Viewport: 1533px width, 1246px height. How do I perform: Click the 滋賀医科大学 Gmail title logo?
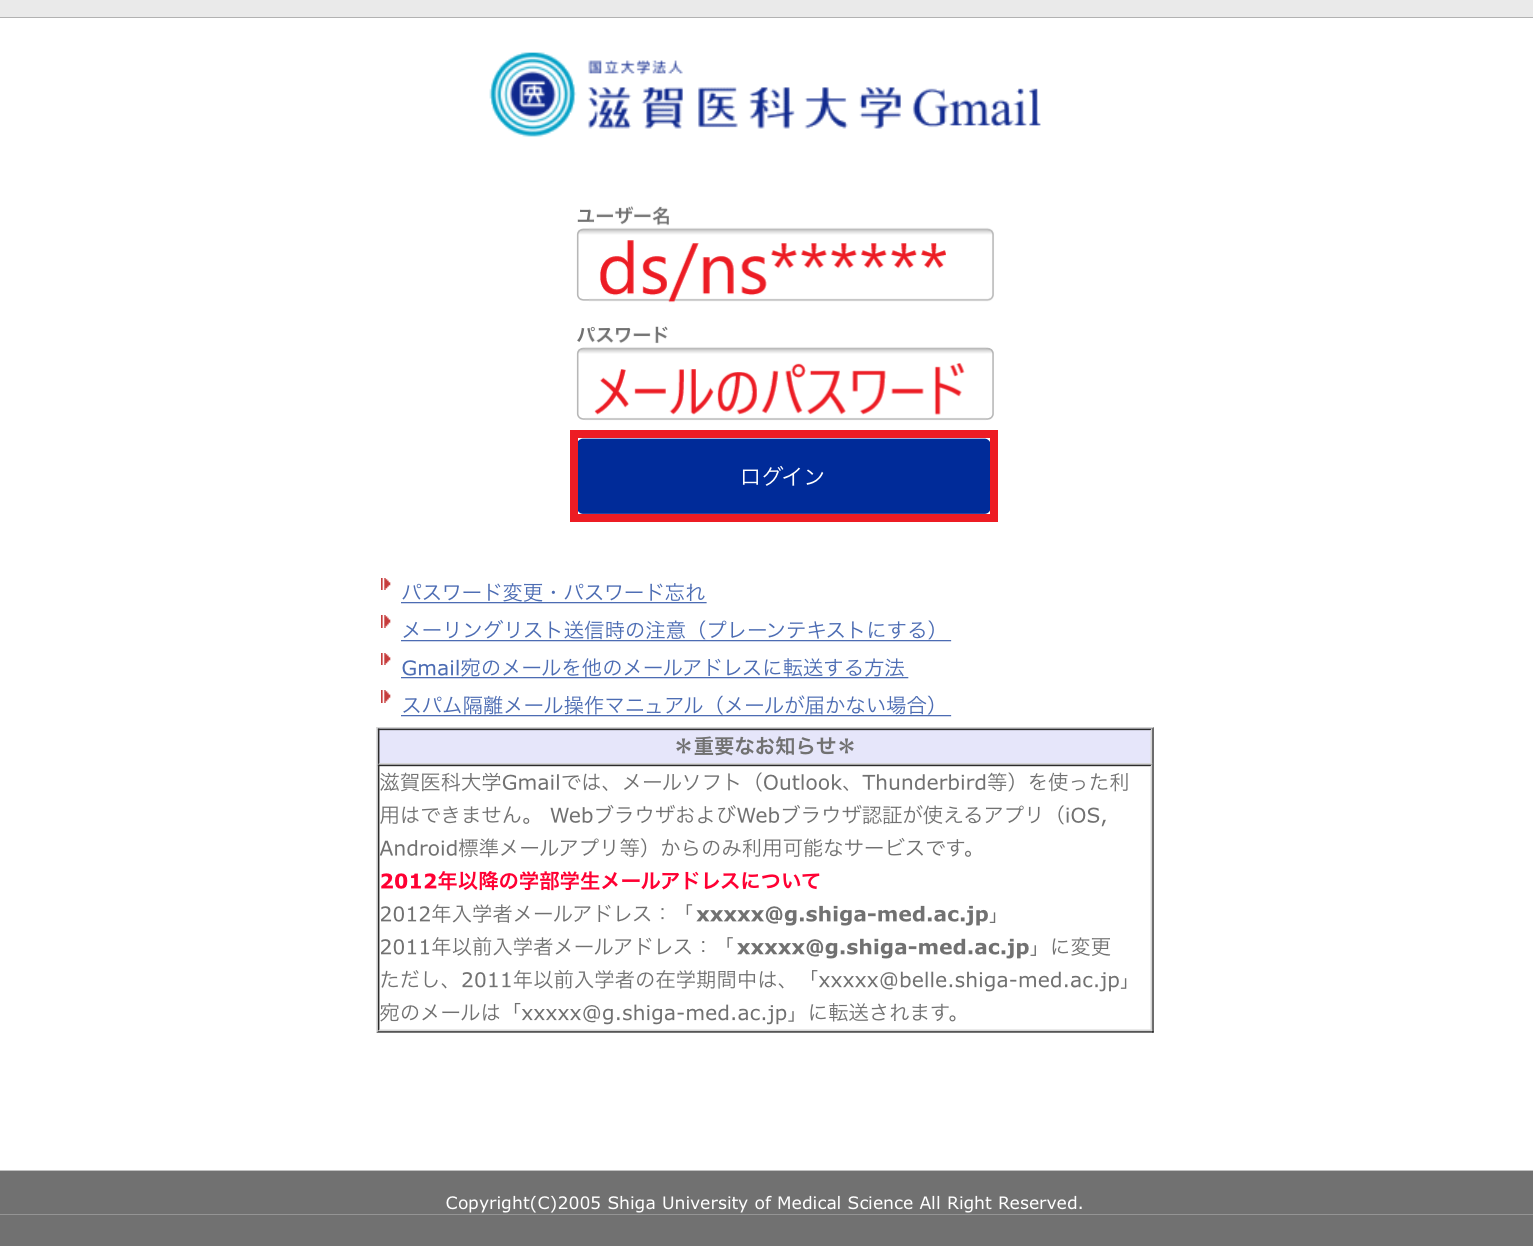point(814,107)
